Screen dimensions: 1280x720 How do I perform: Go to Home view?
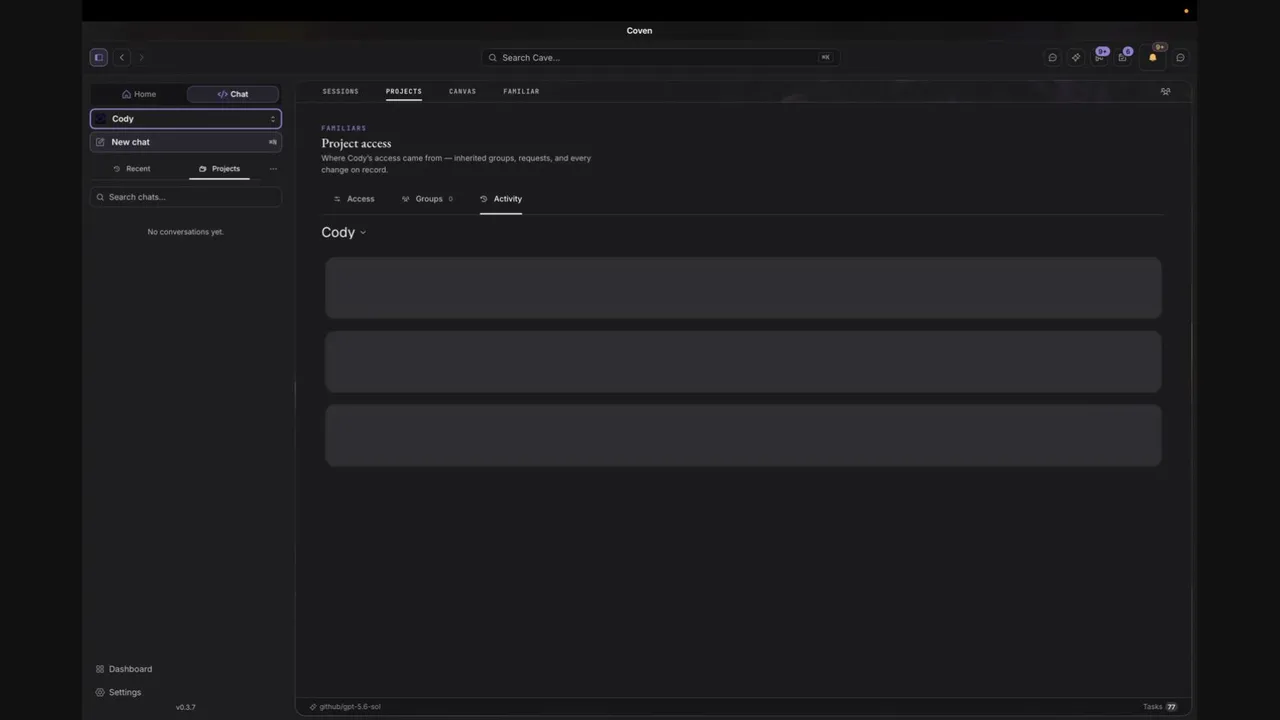[x=139, y=94]
